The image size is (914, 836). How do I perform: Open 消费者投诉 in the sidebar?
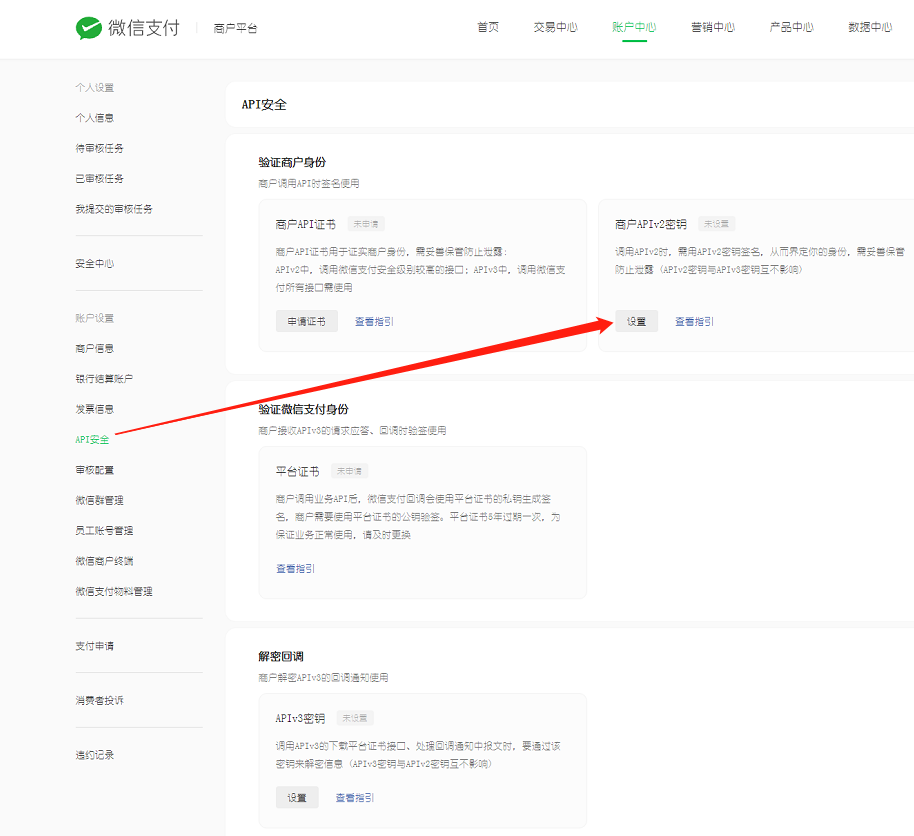(99, 700)
